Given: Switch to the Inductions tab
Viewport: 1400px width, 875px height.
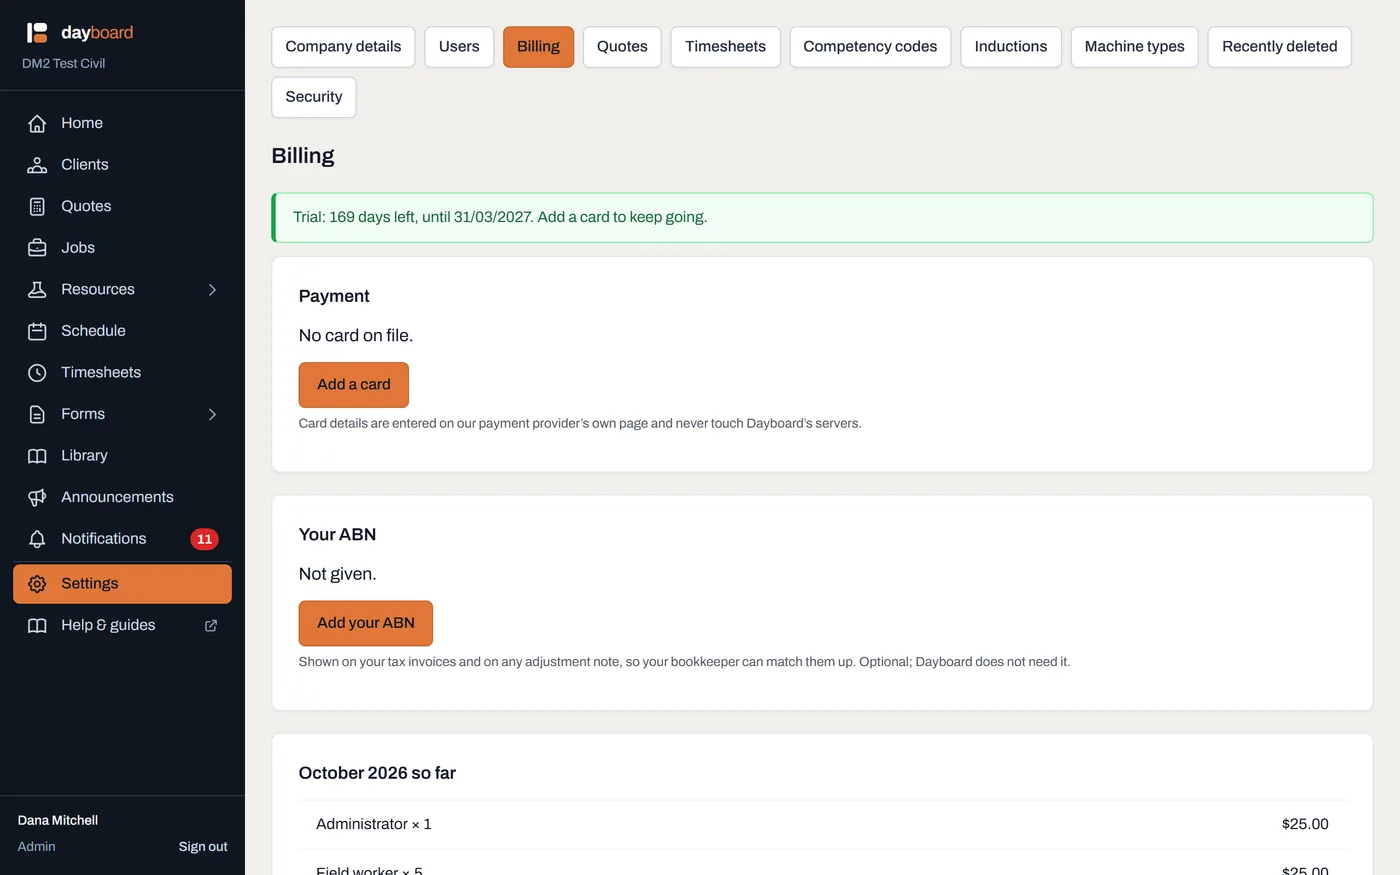Looking at the screenshot, I should click(1011, 47).
